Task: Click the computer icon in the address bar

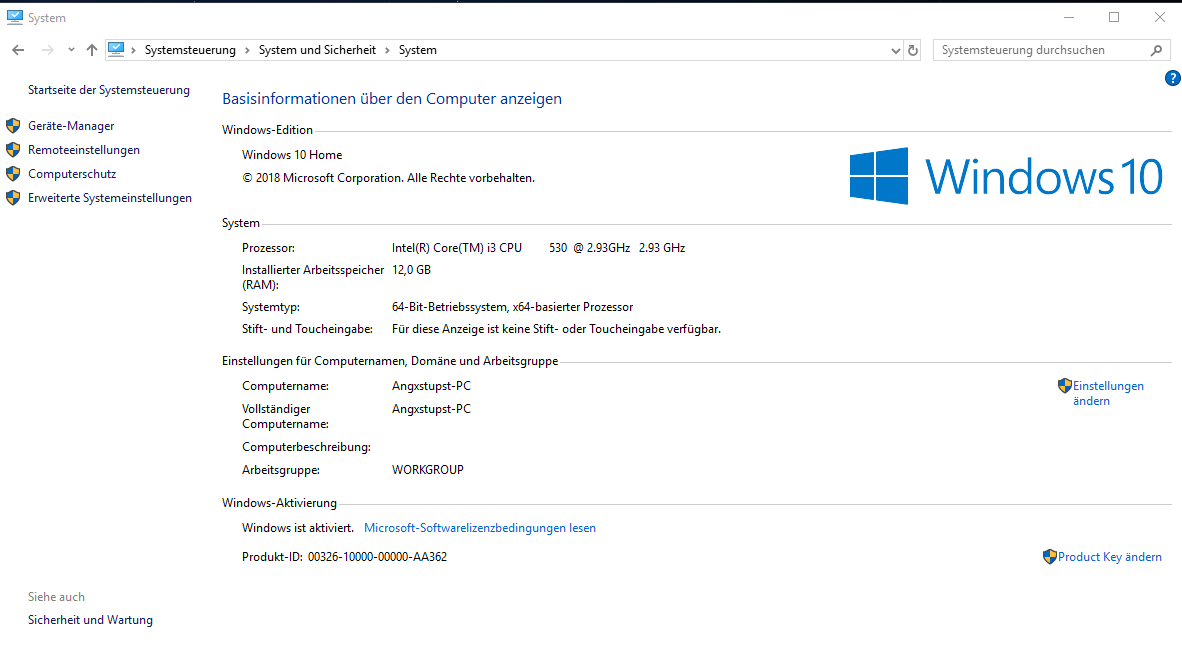Action: pos(116,50)
